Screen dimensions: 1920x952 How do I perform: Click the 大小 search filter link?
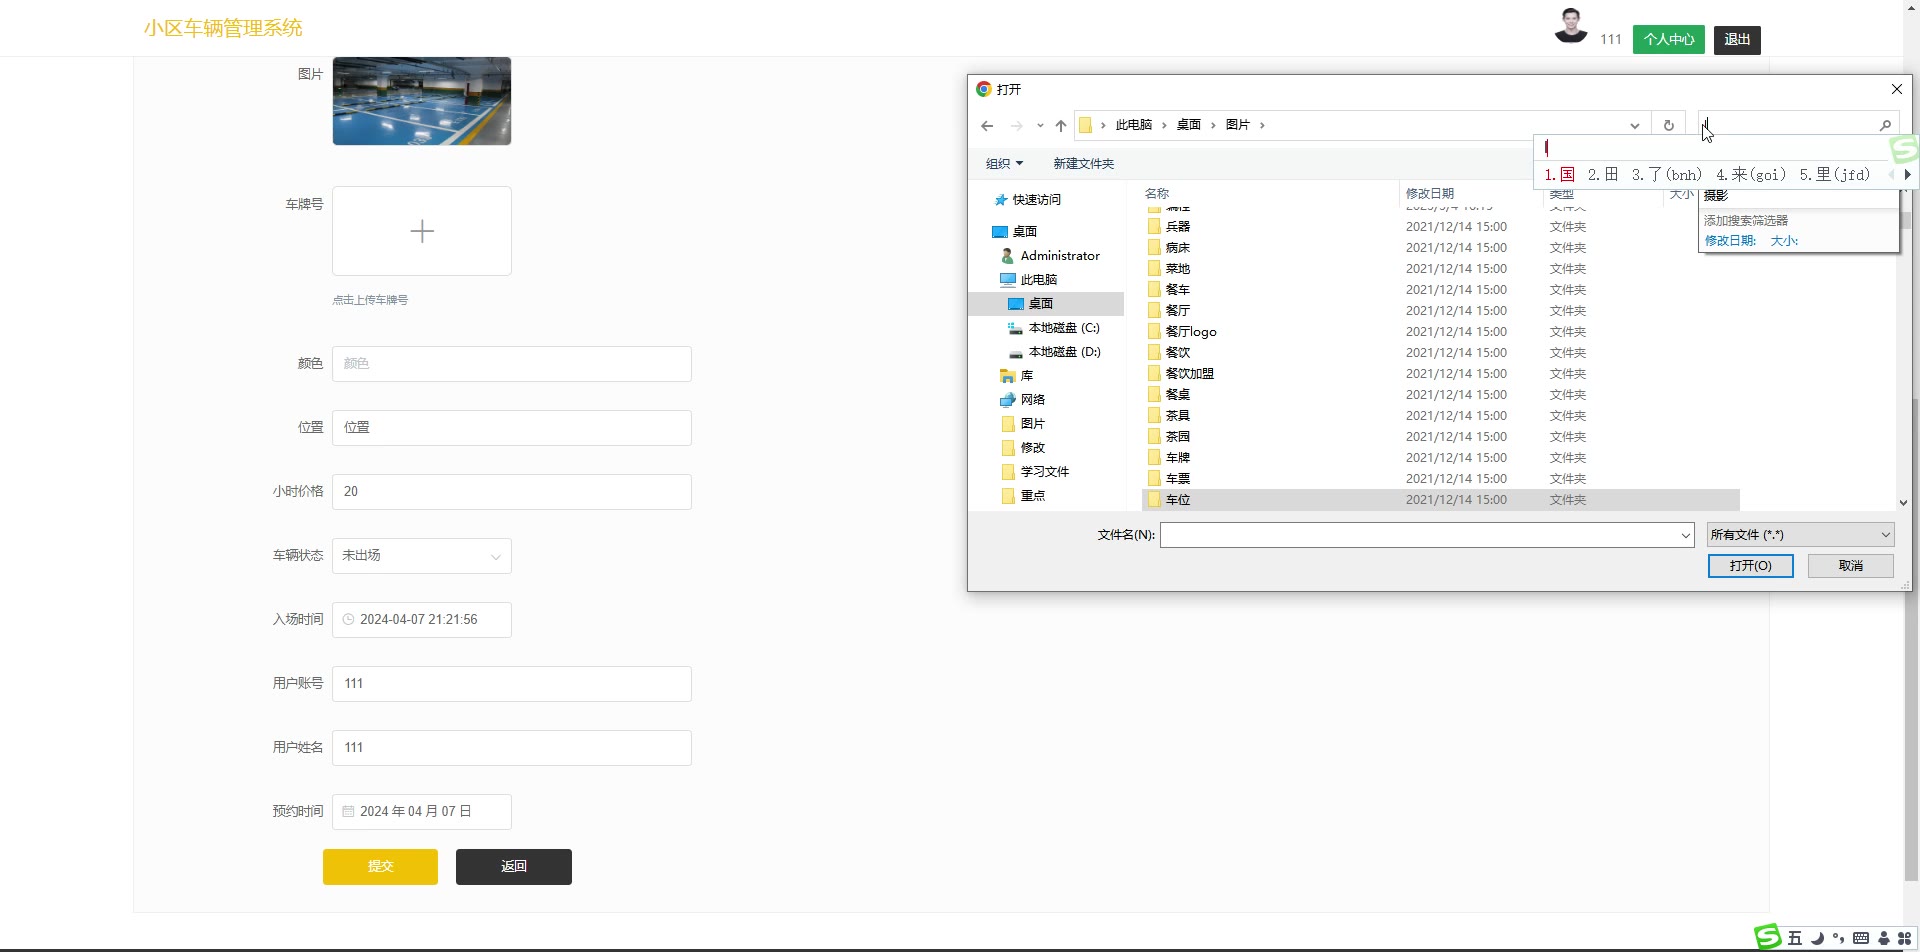pyautogui.click(x=1784, y=241)
